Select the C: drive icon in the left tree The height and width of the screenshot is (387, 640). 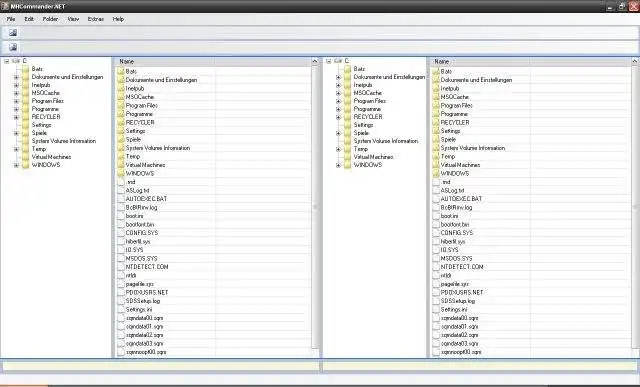click(x=16, y=61)
